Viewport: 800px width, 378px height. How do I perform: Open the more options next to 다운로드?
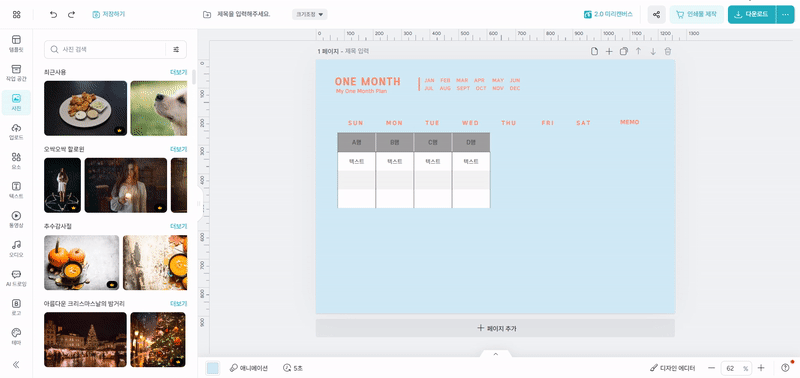785,14
